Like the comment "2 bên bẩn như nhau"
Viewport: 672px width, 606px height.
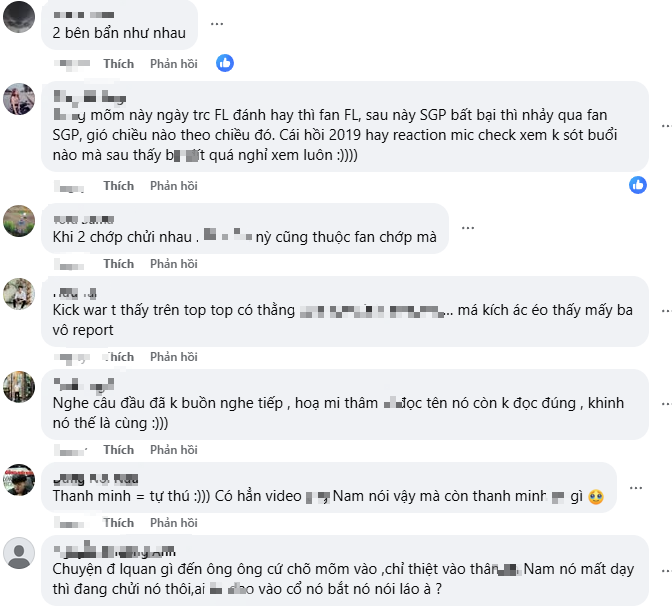click(x=118, y=64)
